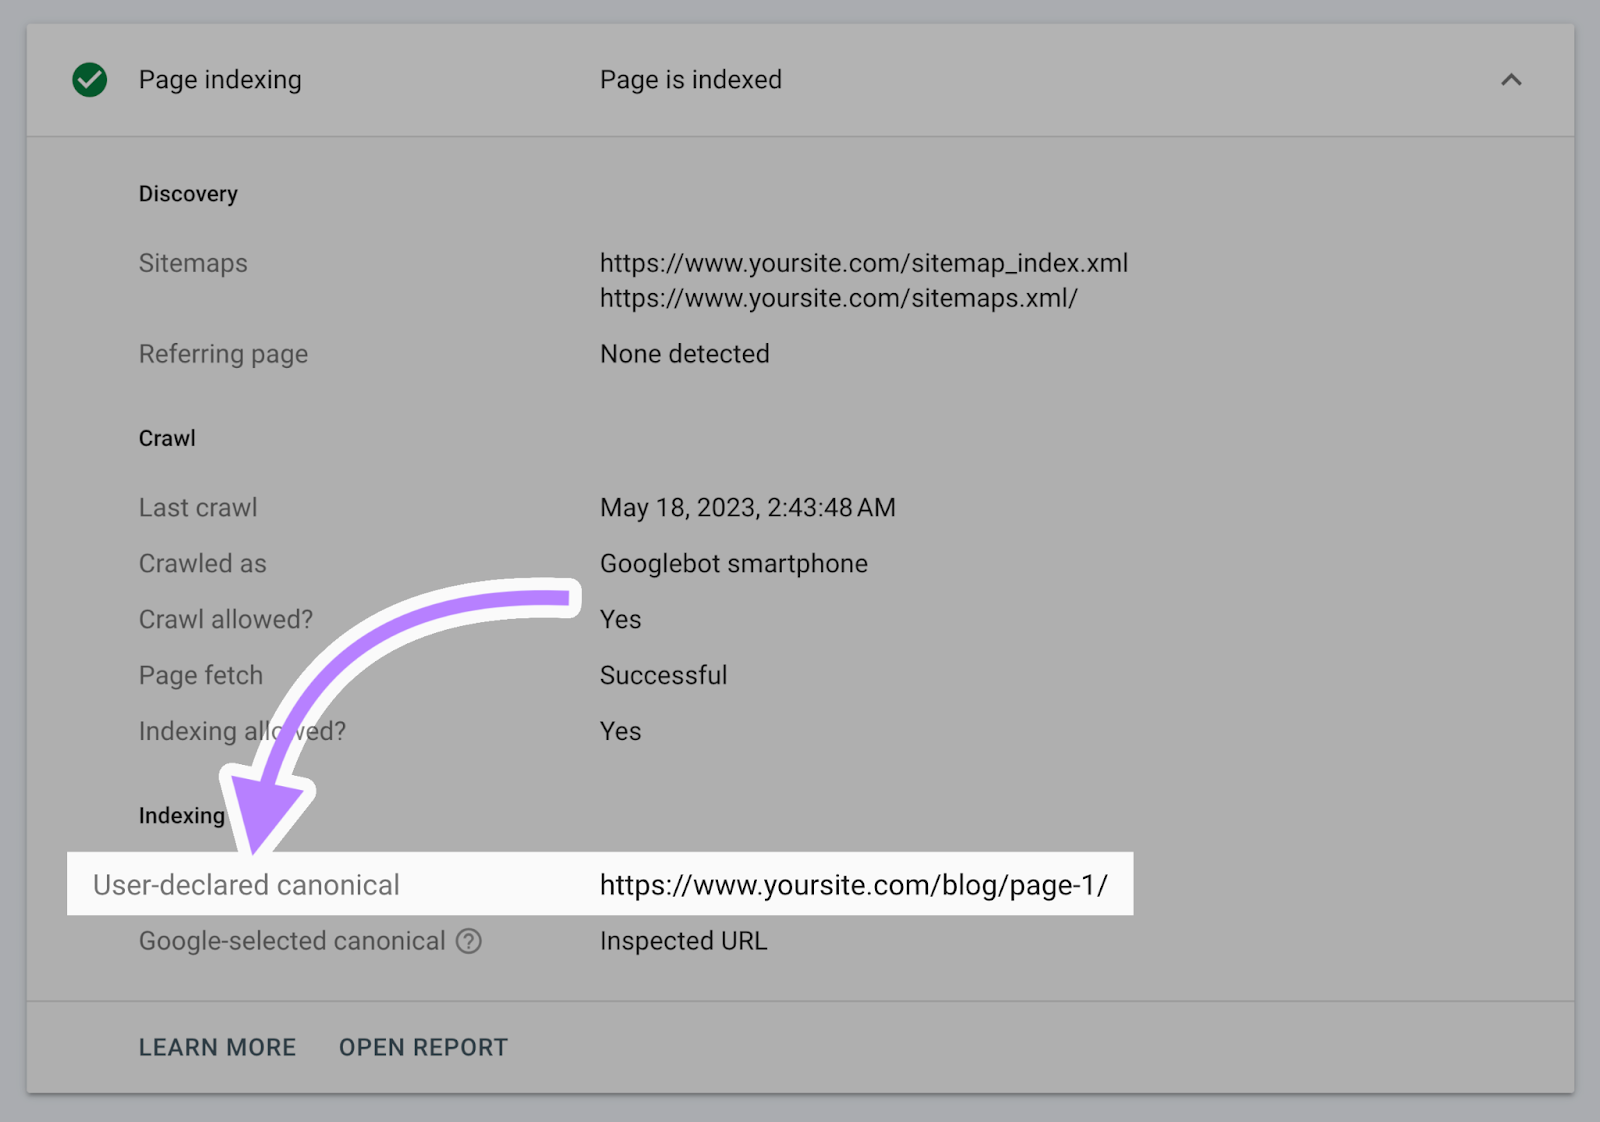Click the green checkmark status icon
Viewport: 1600px width, 1122px height.
(x=90, y=80)
